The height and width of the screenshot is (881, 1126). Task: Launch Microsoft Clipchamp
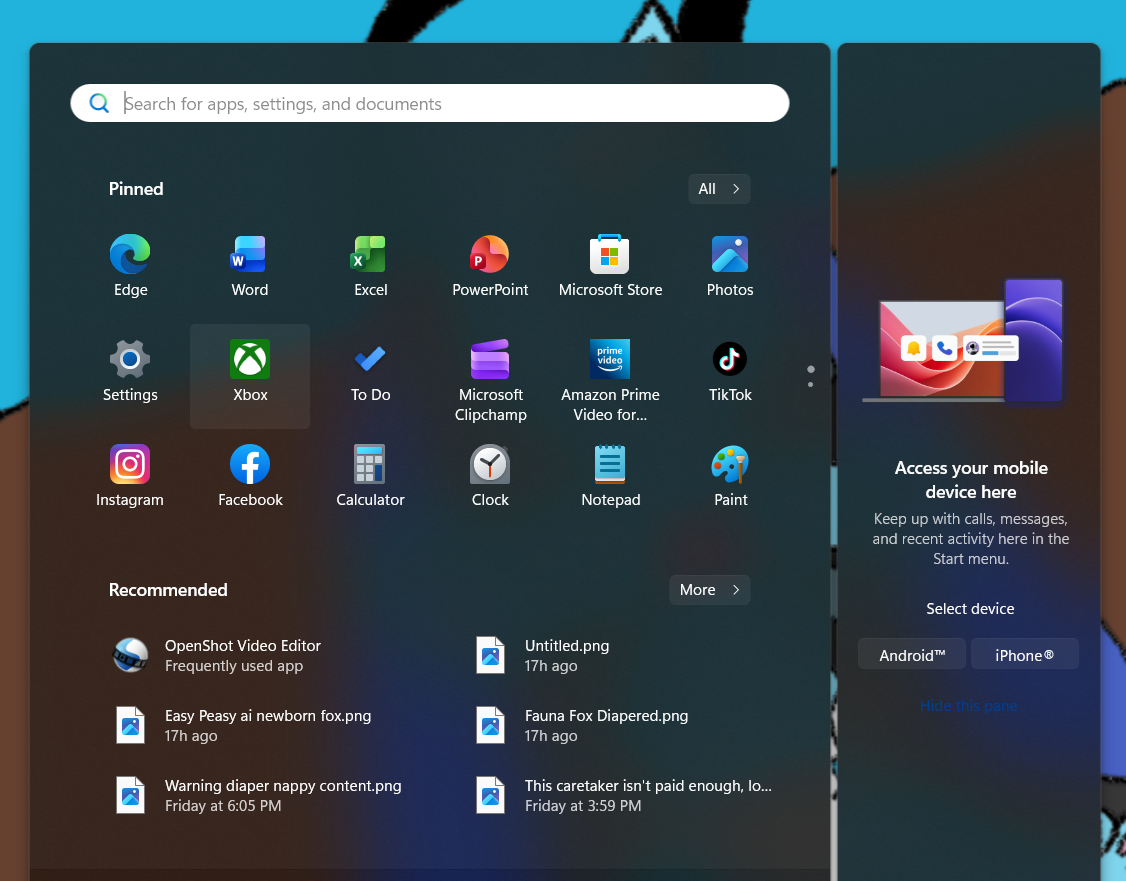[490, 360]
